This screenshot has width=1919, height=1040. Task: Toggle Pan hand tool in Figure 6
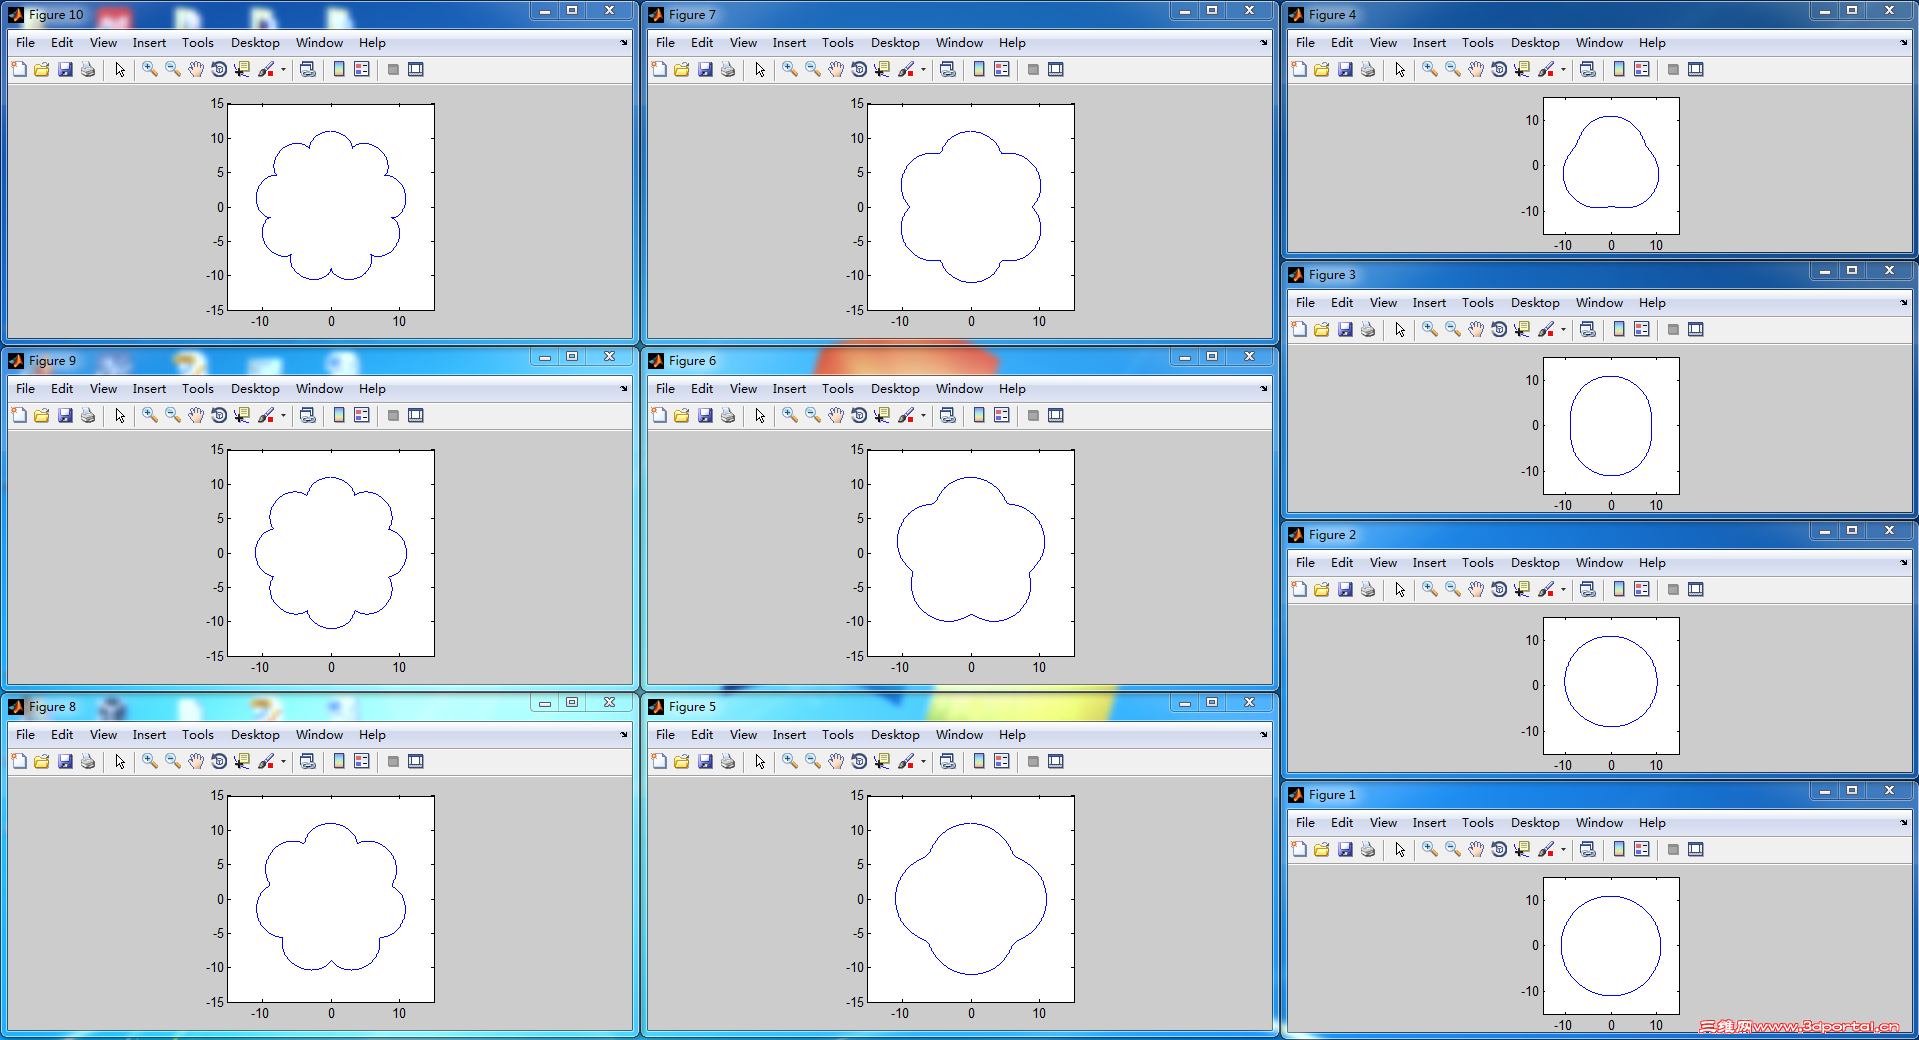[x=836, y=415]
